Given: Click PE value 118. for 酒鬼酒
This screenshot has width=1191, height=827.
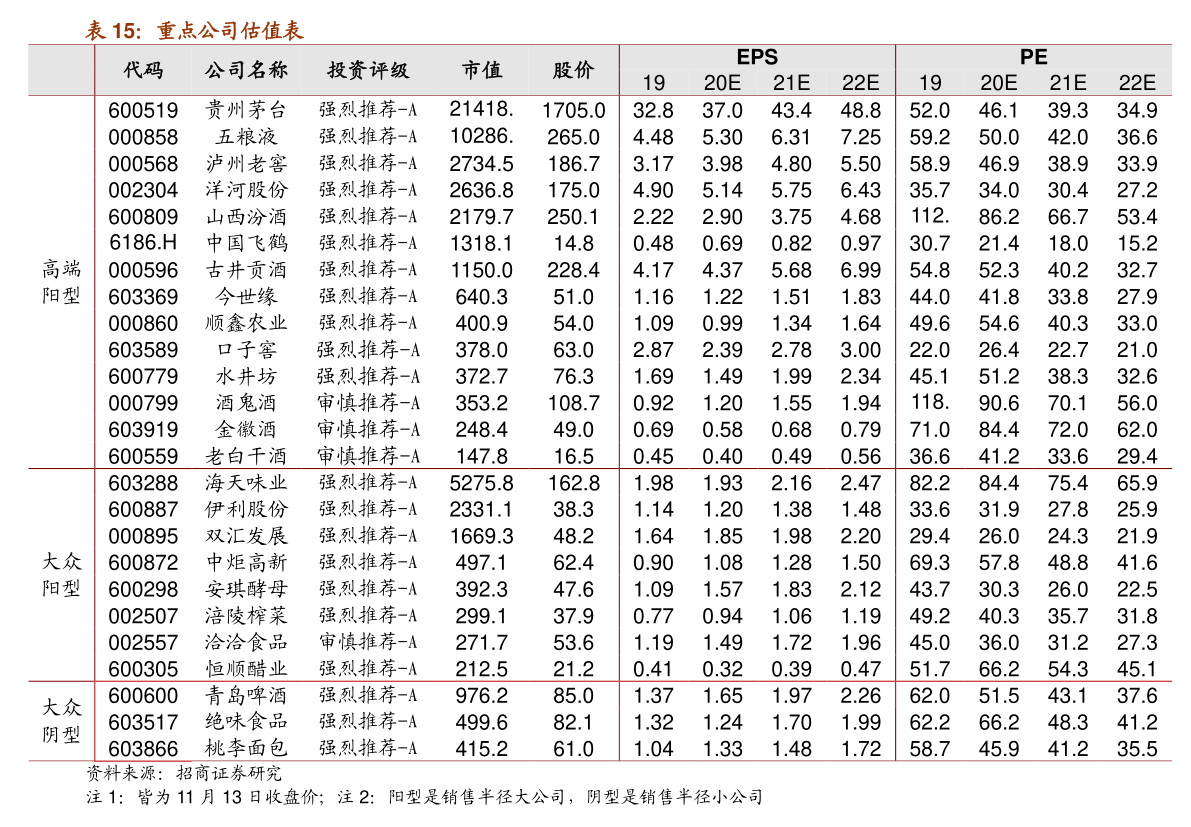Looking at the screenshot, I should pyautogui.click(x=930, y=402).
